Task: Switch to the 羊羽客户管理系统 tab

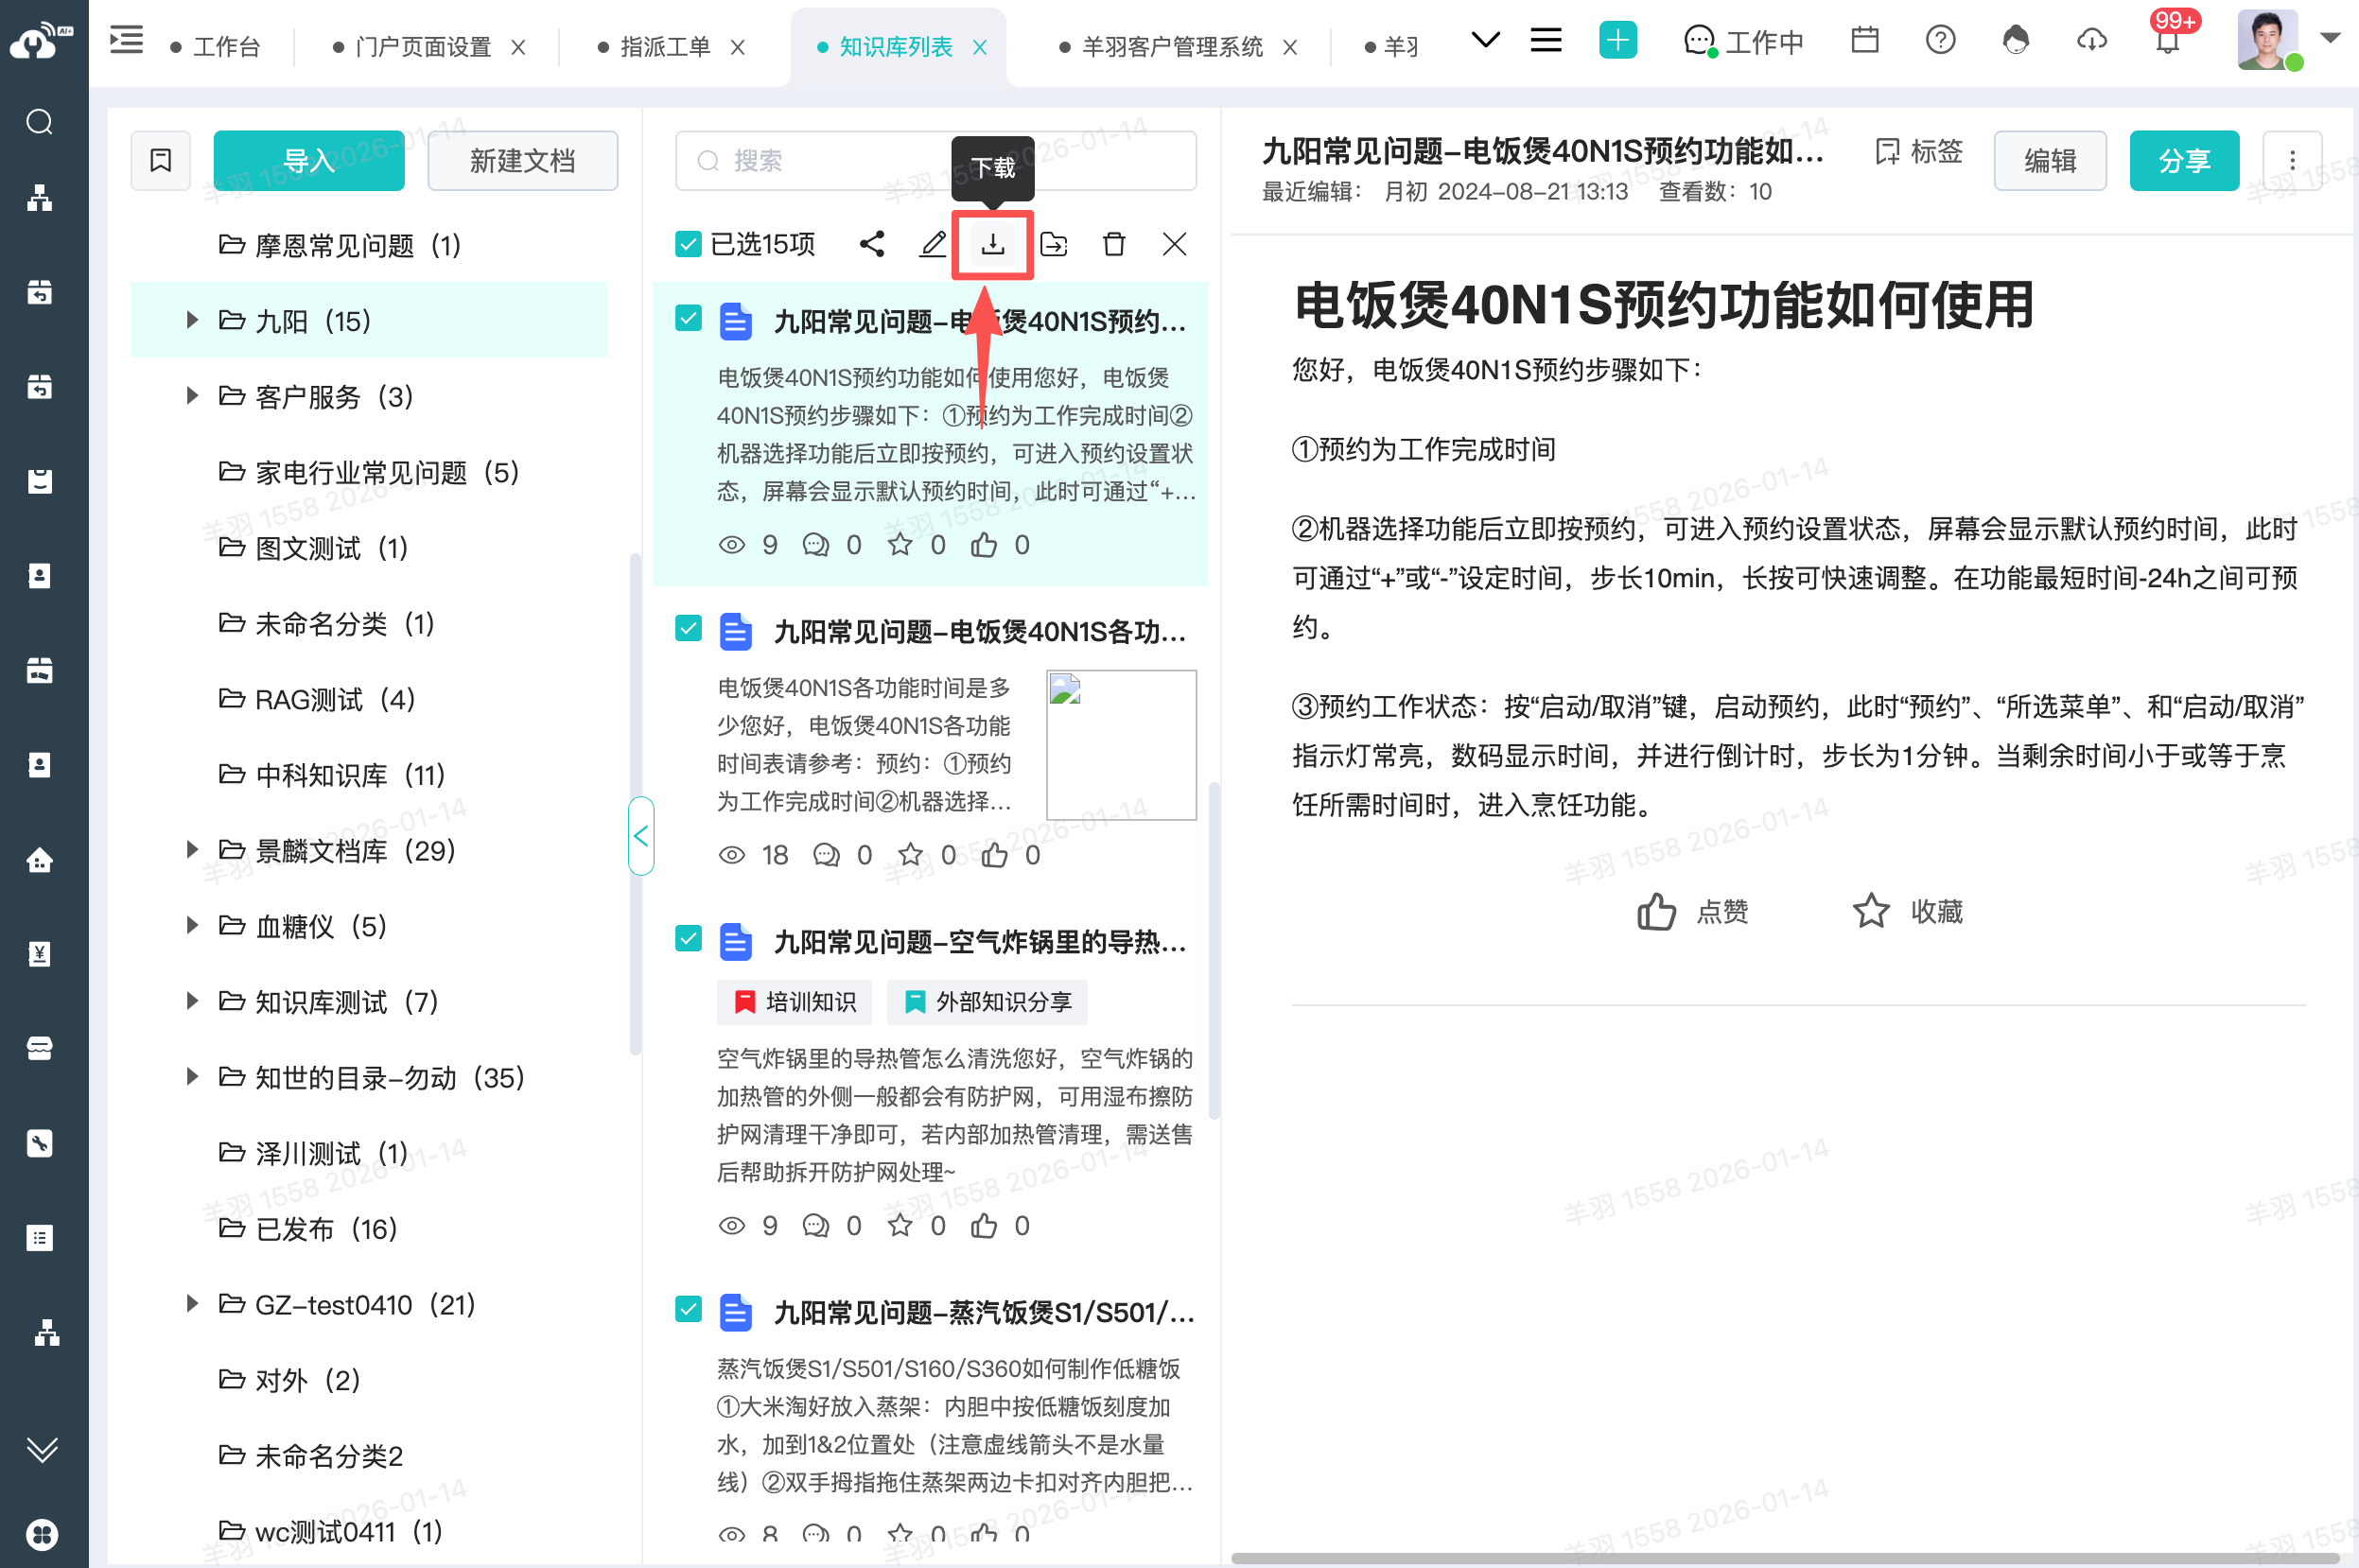Action: click(1171, 47)
